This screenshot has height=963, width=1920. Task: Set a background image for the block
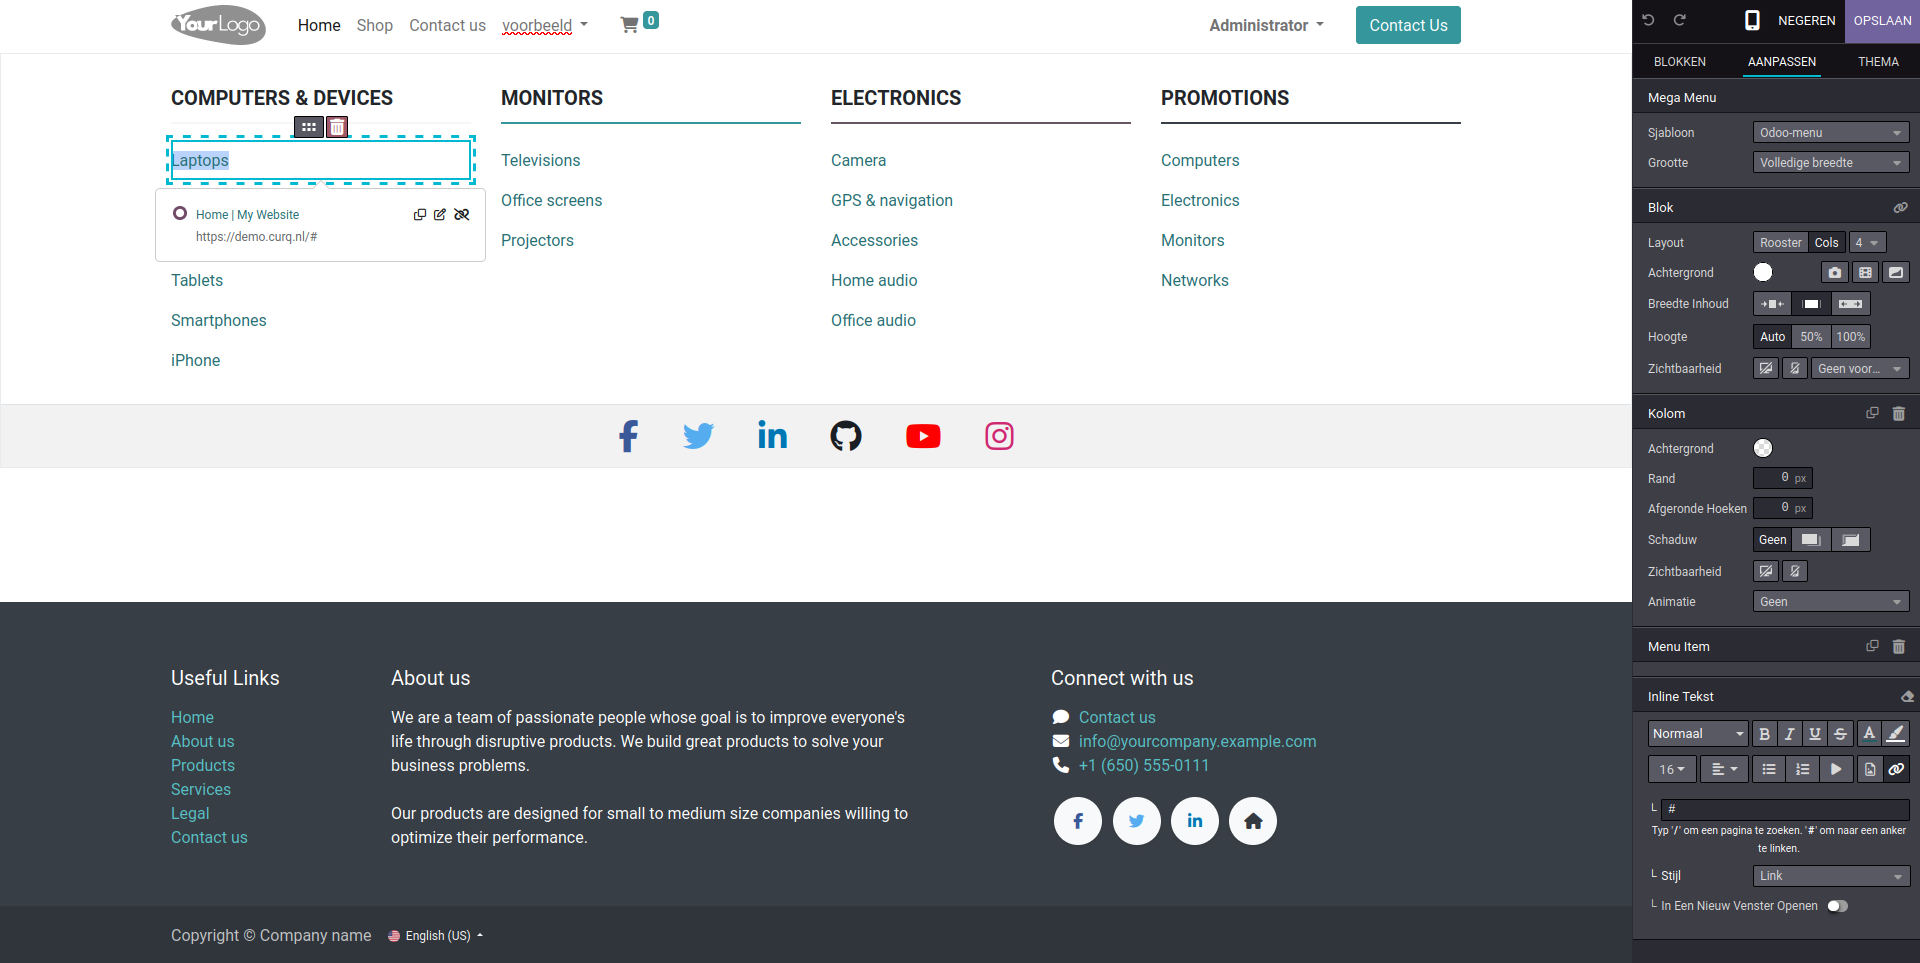pyautogui.click(x=1834, y=272)
